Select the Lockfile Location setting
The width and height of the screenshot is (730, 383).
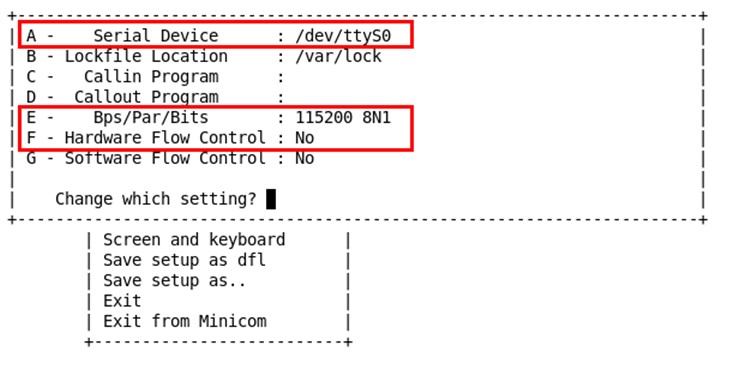204,56
